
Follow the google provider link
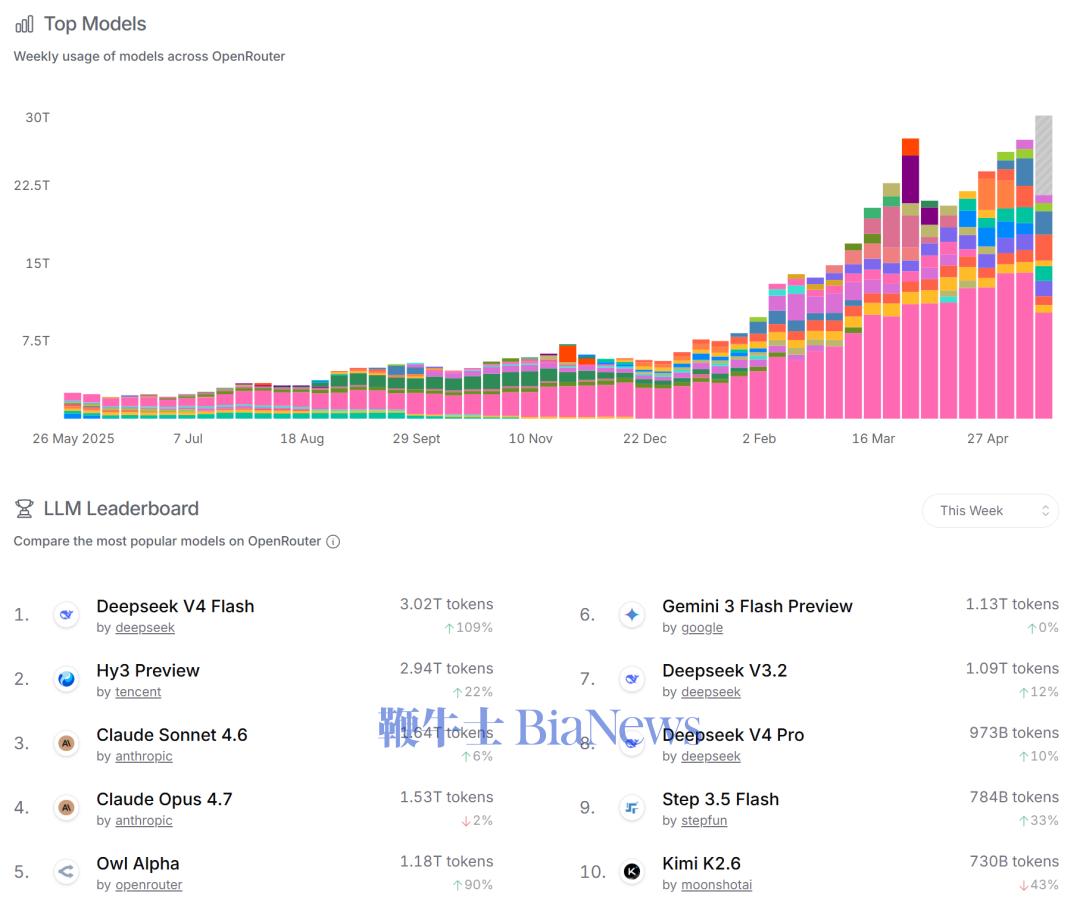click(702, 628)
